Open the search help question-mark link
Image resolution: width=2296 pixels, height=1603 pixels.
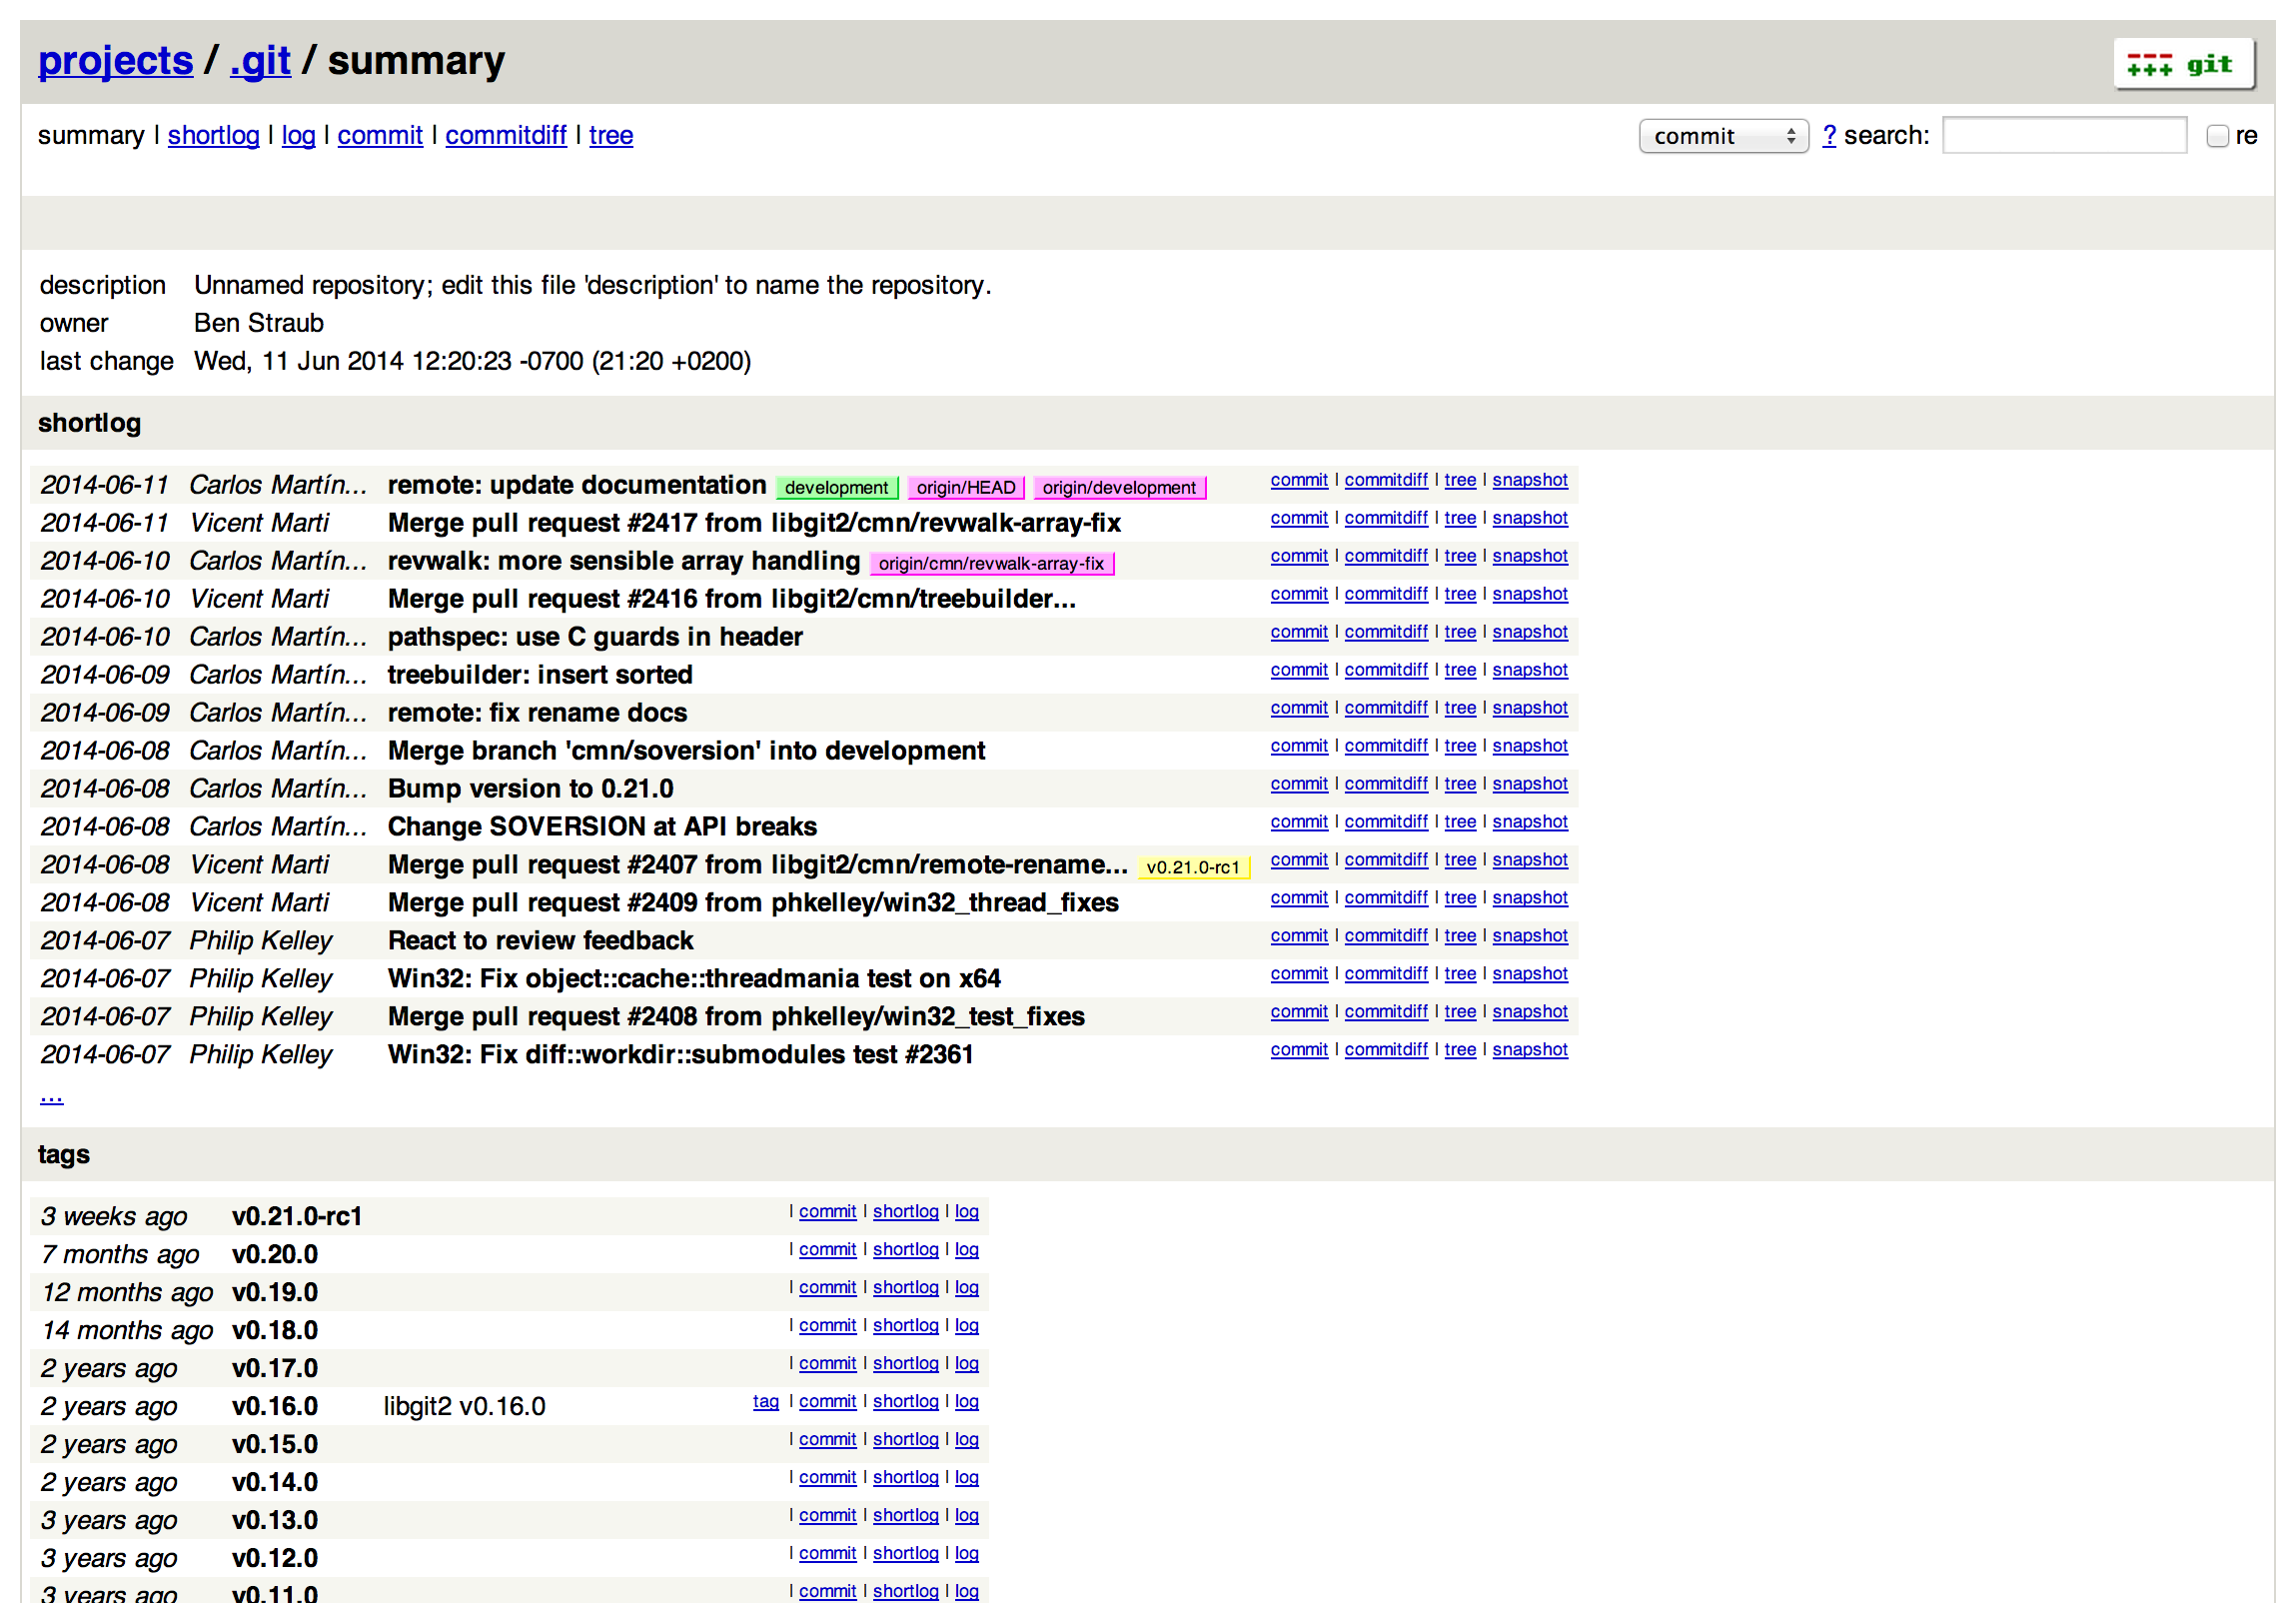pos(1828,136)
